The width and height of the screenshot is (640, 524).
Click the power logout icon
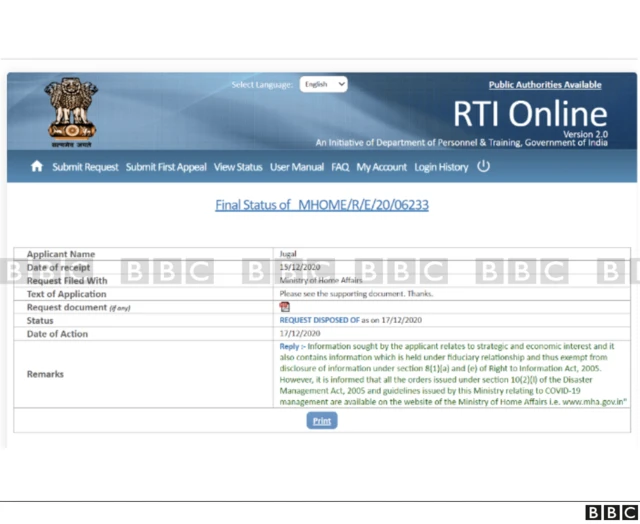pos(483,166)
